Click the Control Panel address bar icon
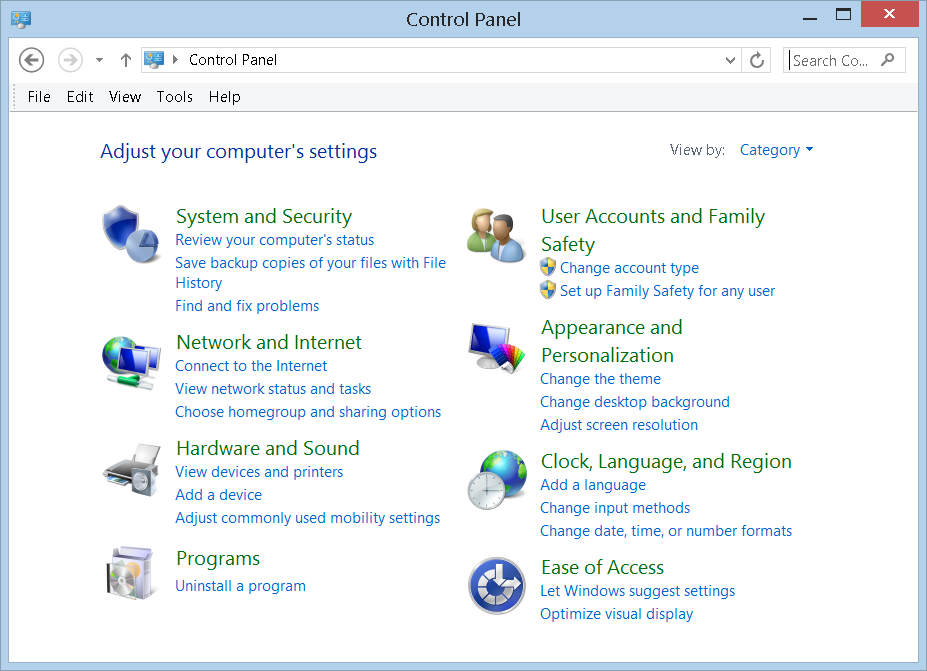This screenshot has height=671, width=927. click(154, 60)
